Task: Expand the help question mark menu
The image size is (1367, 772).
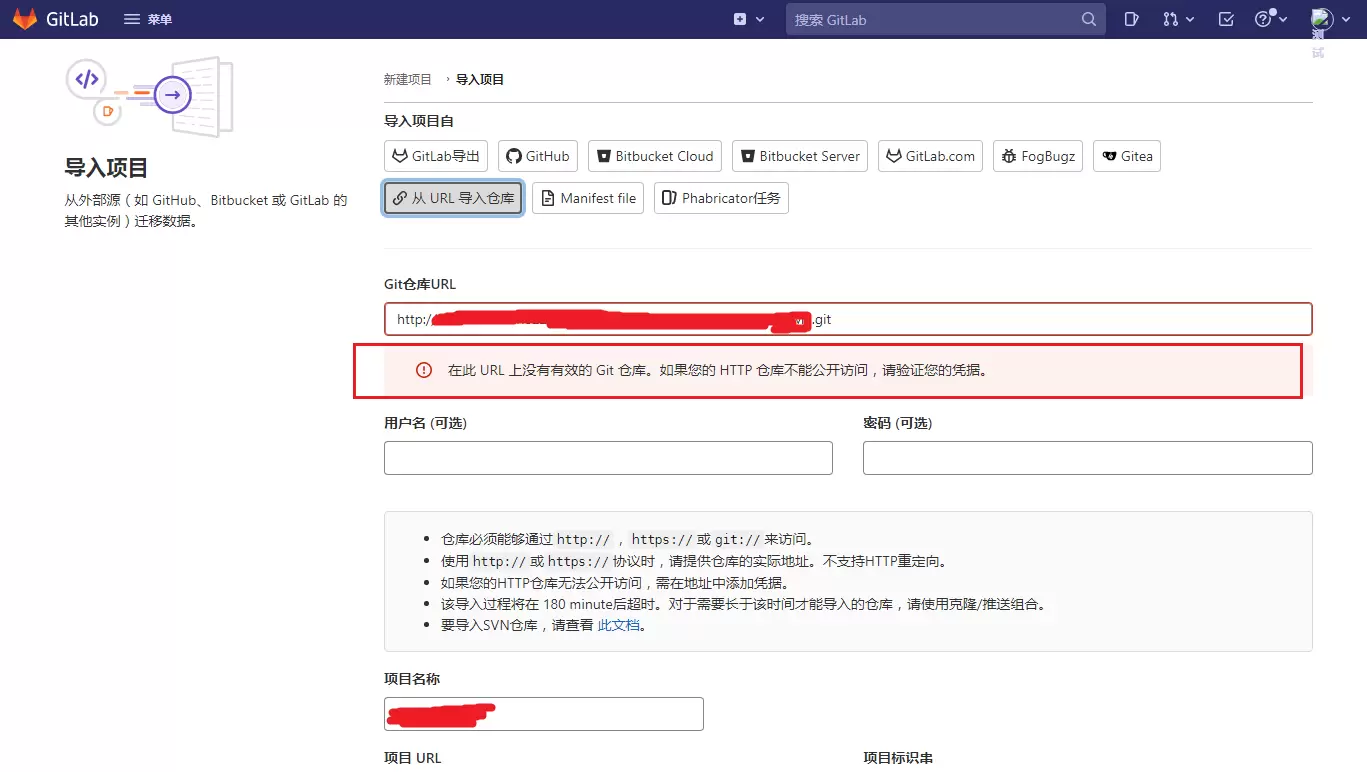Action: (1270, 19)
